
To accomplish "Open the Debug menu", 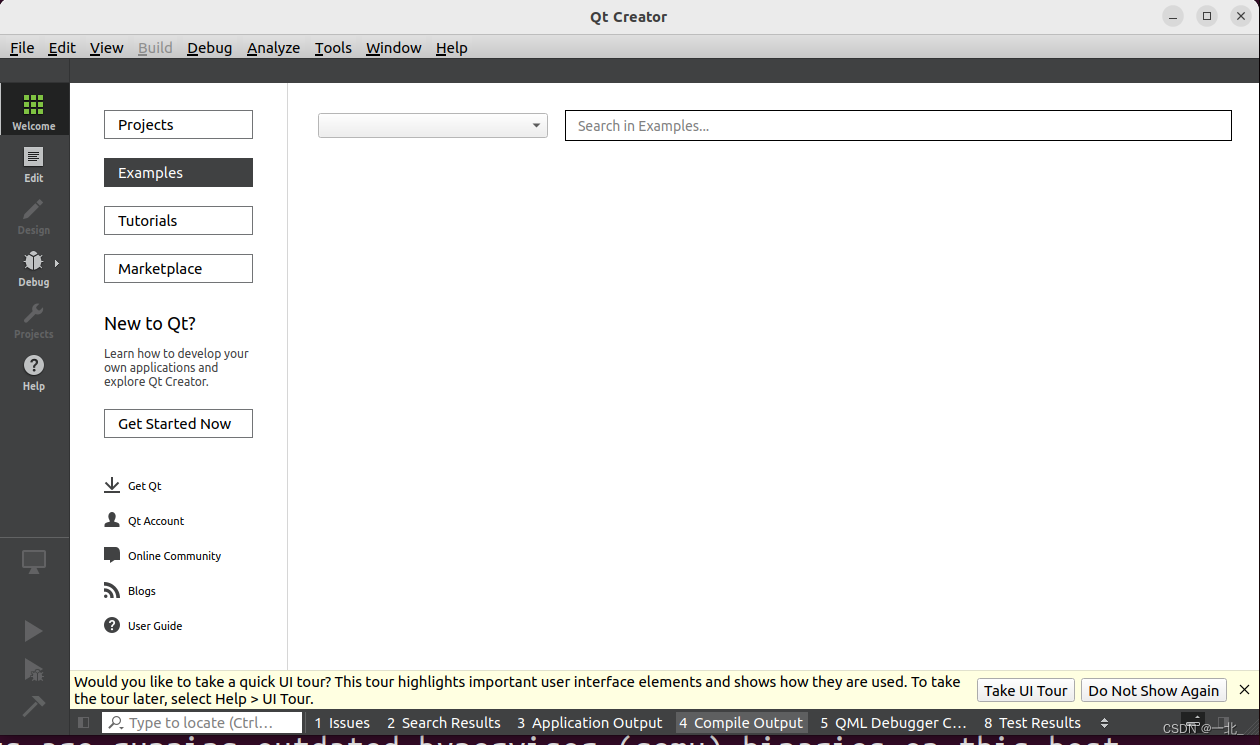I will pos(209,47).
